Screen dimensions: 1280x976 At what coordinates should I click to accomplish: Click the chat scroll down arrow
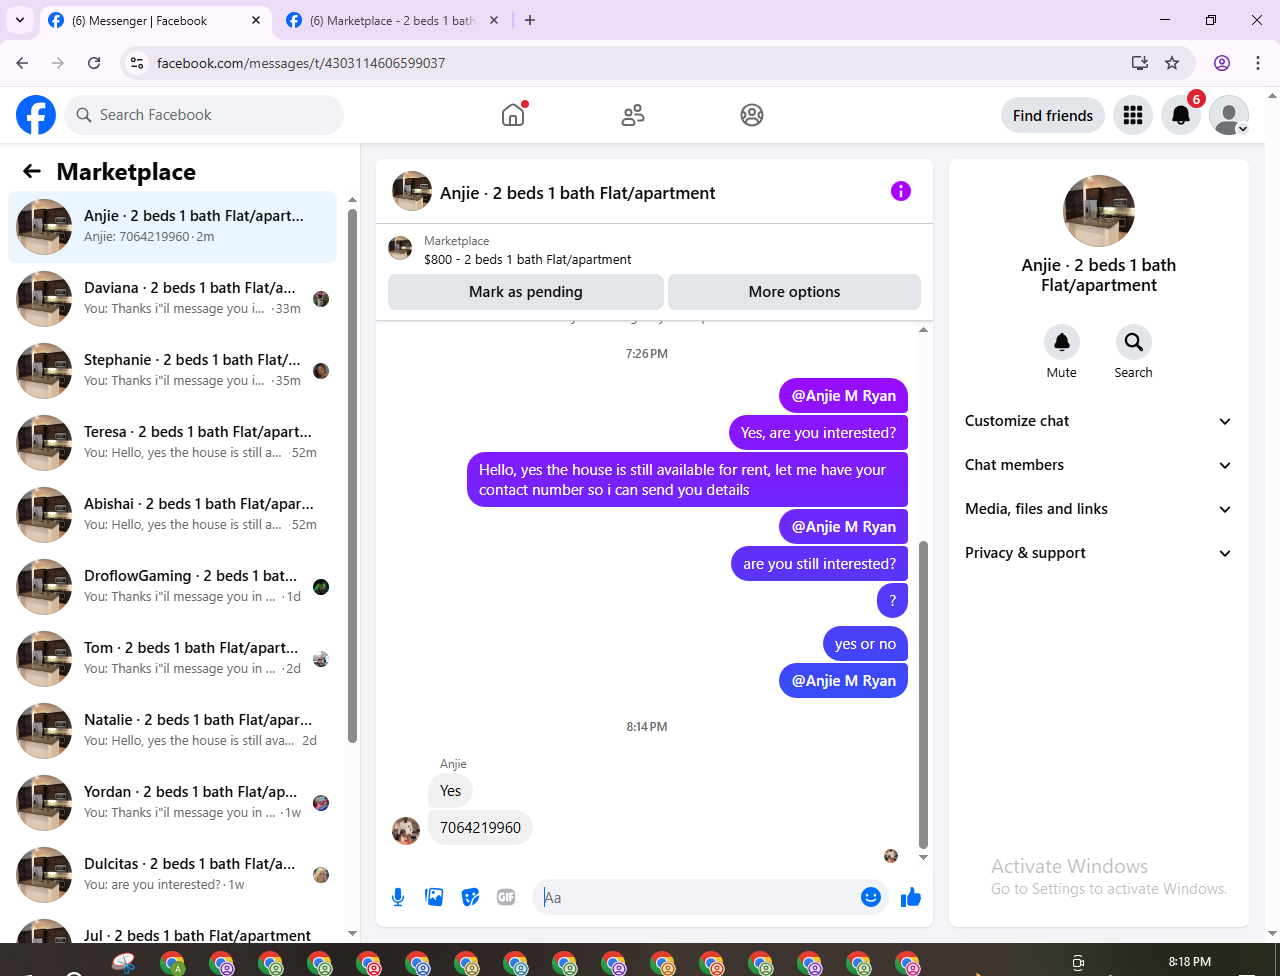point(923,857)
